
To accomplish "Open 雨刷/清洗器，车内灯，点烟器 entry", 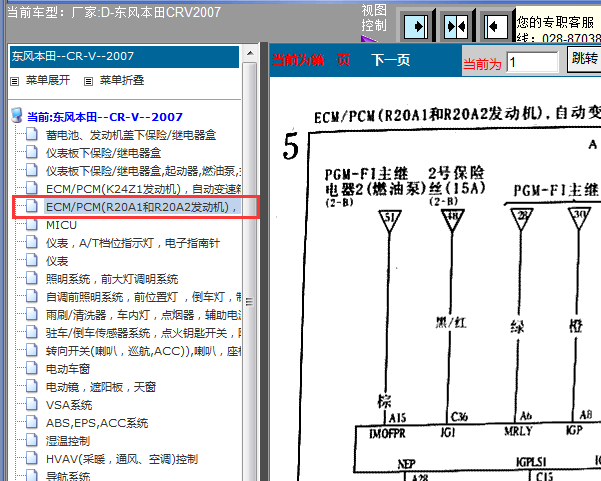I will 143,315.
